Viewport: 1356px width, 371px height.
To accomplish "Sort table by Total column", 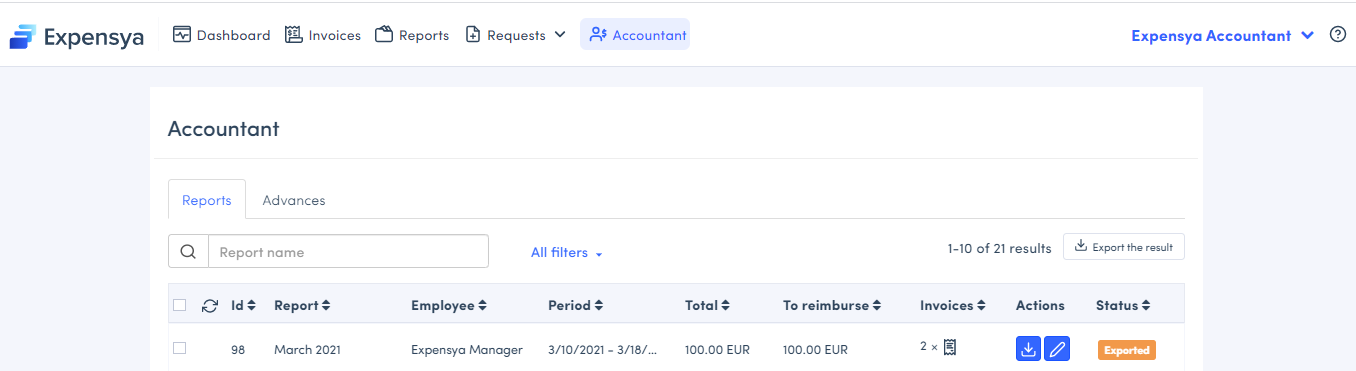I will point(707,305).
